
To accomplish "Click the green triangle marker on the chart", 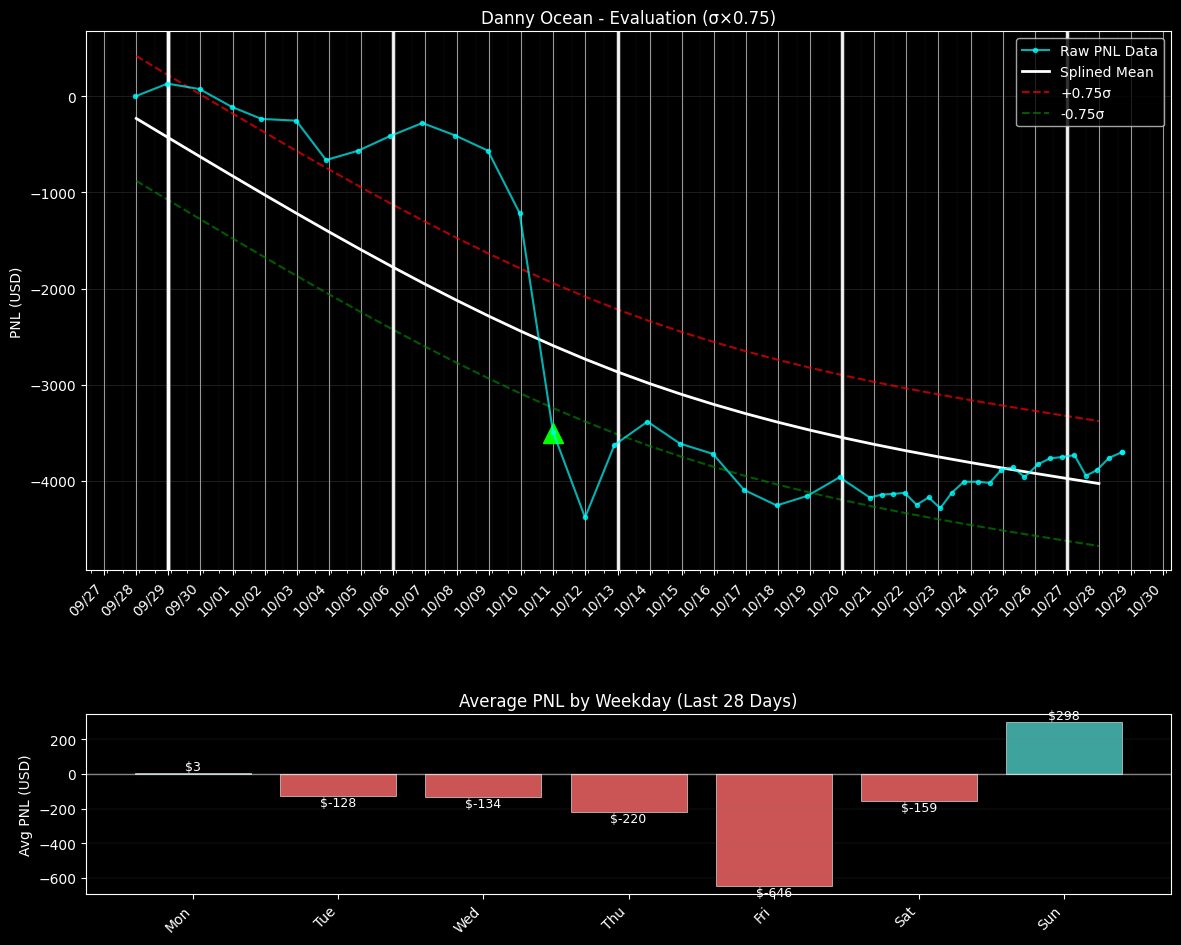I will (553, 434).
